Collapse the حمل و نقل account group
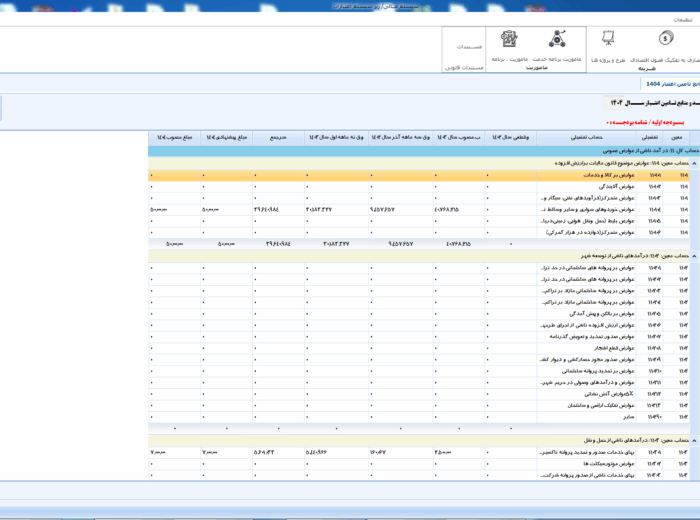This screenshot has width=700, height=520. click(x=692, y=440)
